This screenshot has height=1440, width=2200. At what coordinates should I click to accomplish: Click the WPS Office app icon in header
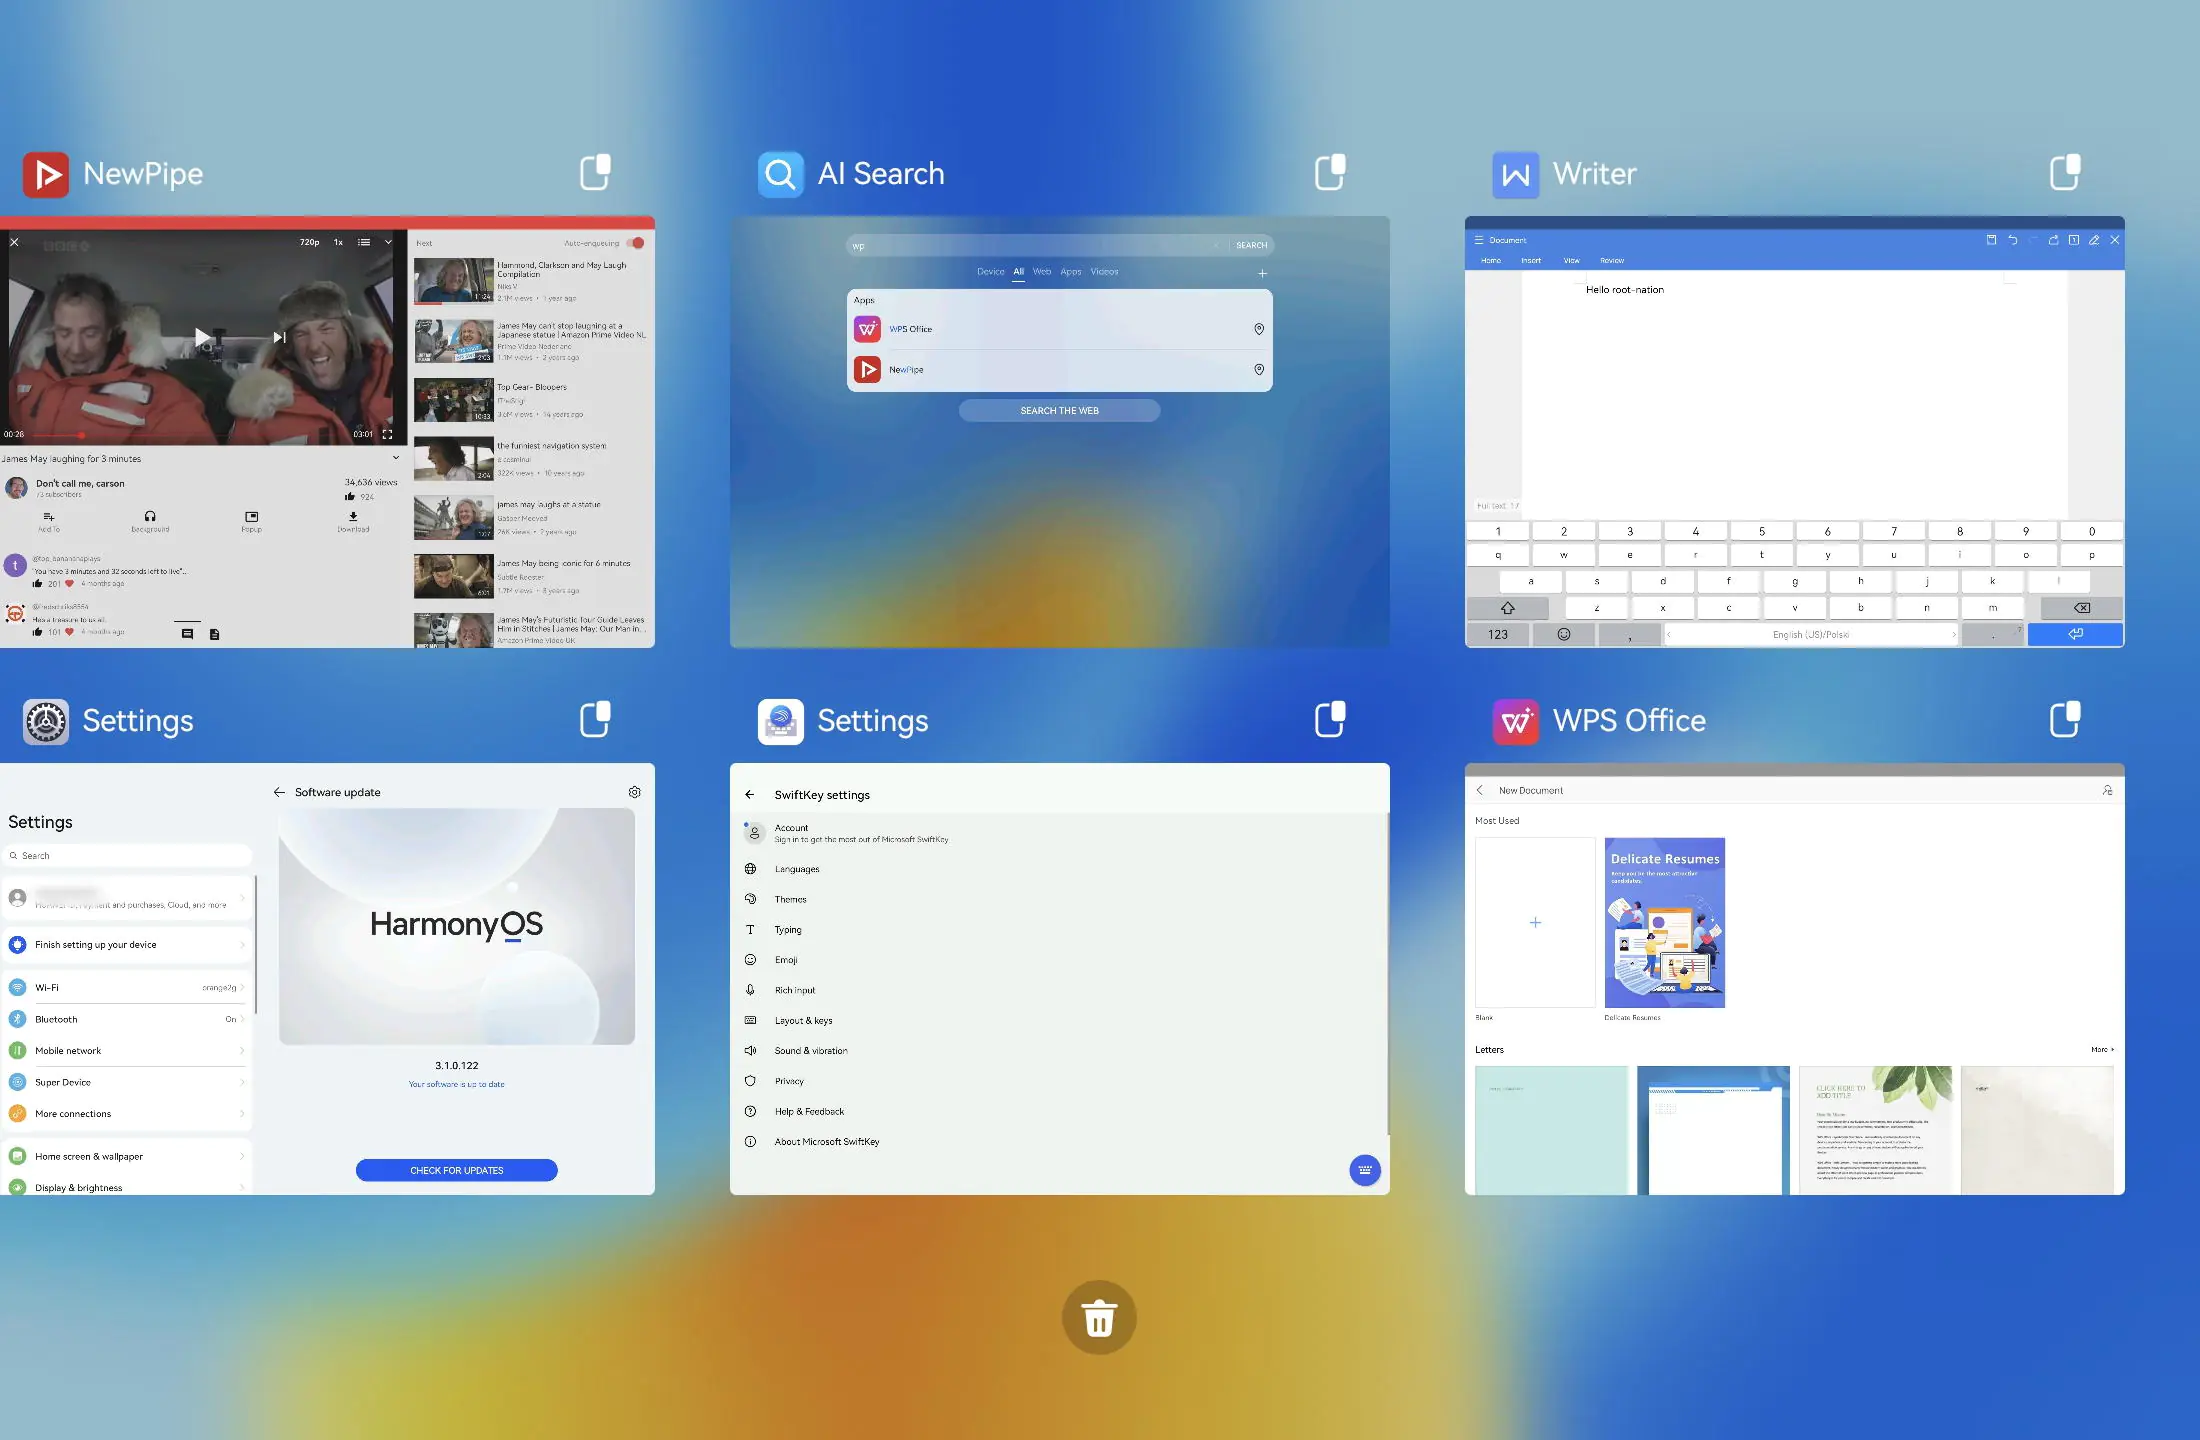[x=1516, y=721]
